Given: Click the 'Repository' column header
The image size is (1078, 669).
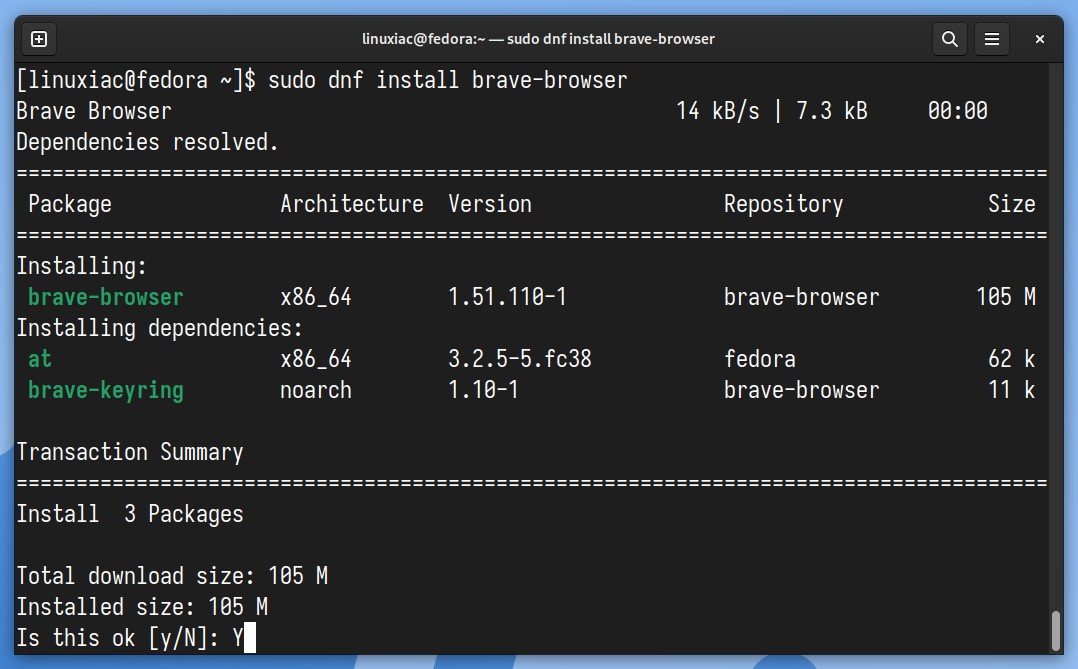Looking at the screenshot, I should point(784,204).
